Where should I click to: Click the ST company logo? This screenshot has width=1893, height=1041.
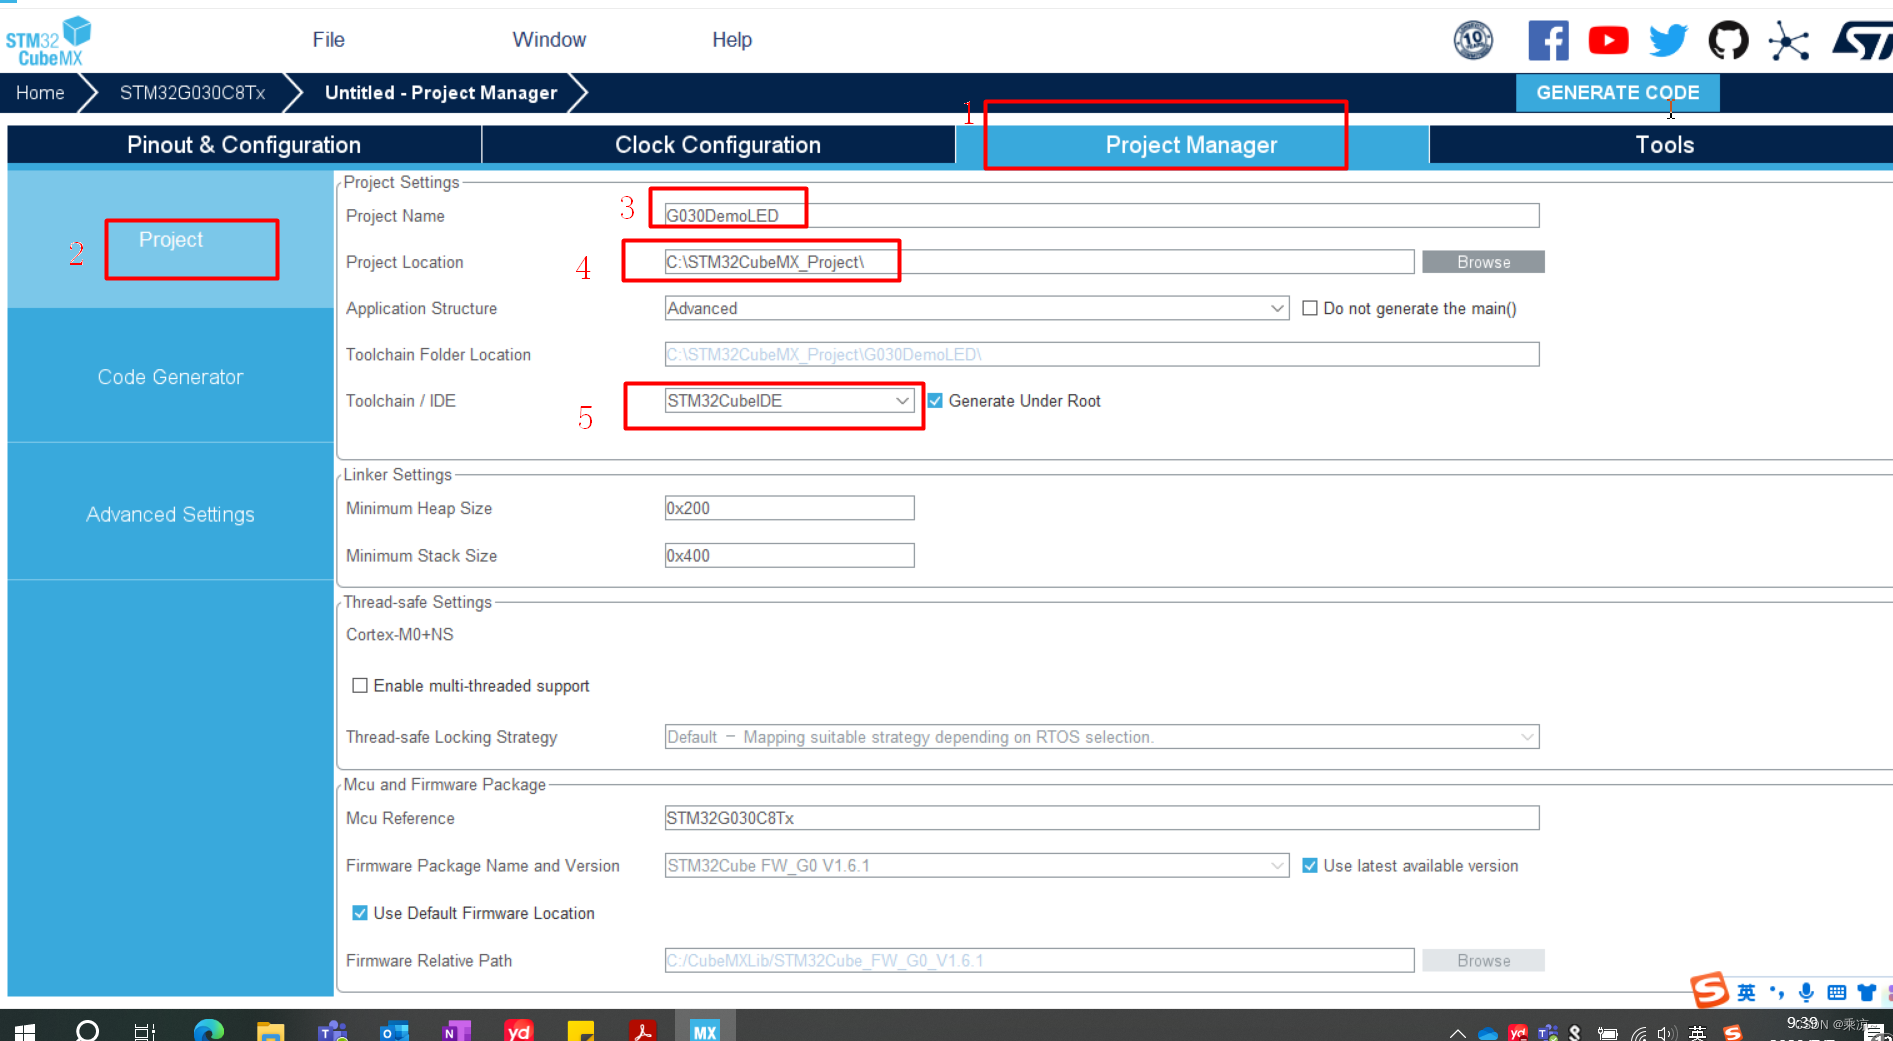1862,41
